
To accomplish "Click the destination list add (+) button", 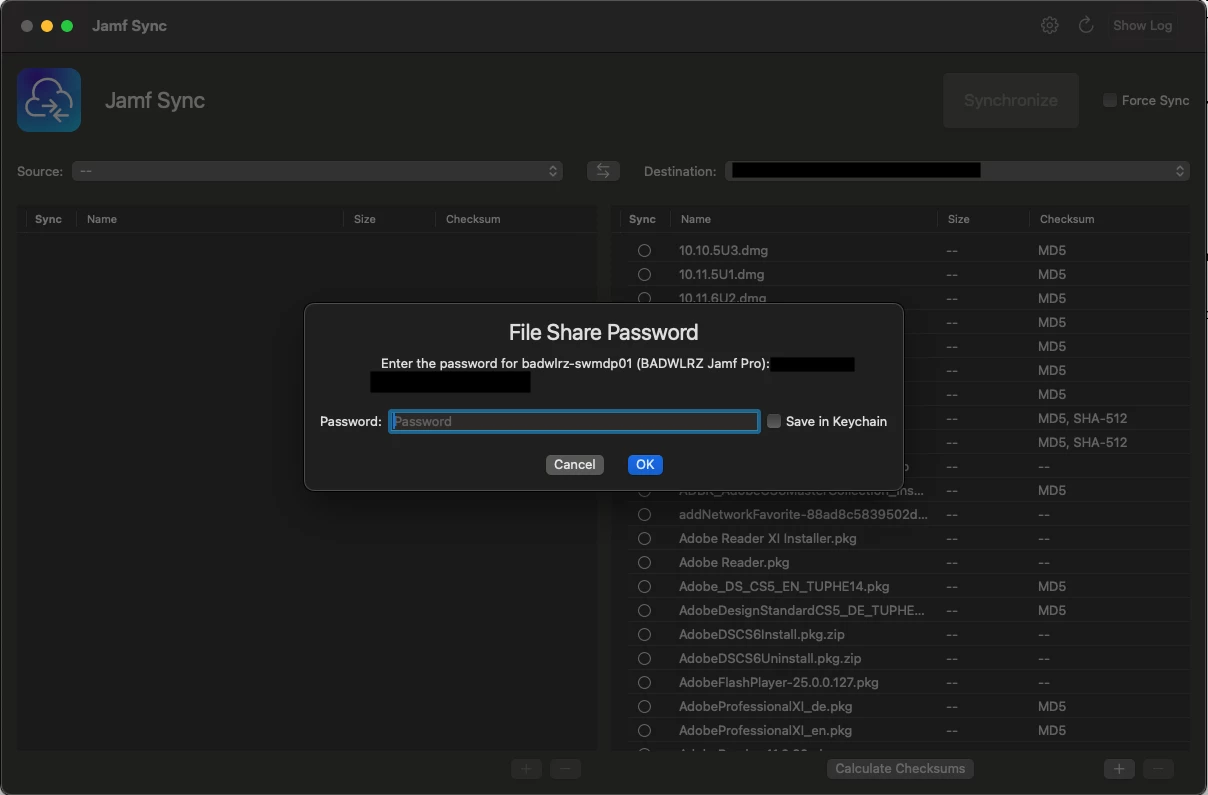I will tap(1119, 768).
